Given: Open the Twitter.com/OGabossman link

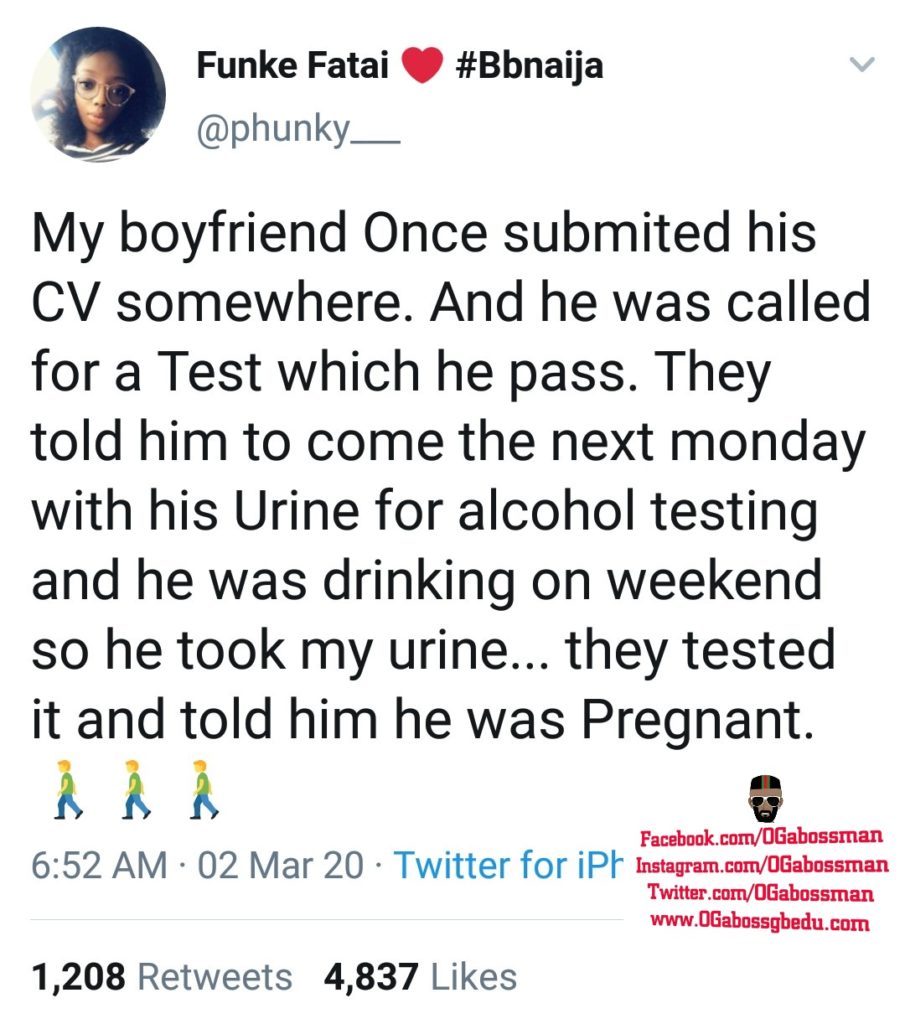Looking at the screenshot, I should (x=760, y=893).
